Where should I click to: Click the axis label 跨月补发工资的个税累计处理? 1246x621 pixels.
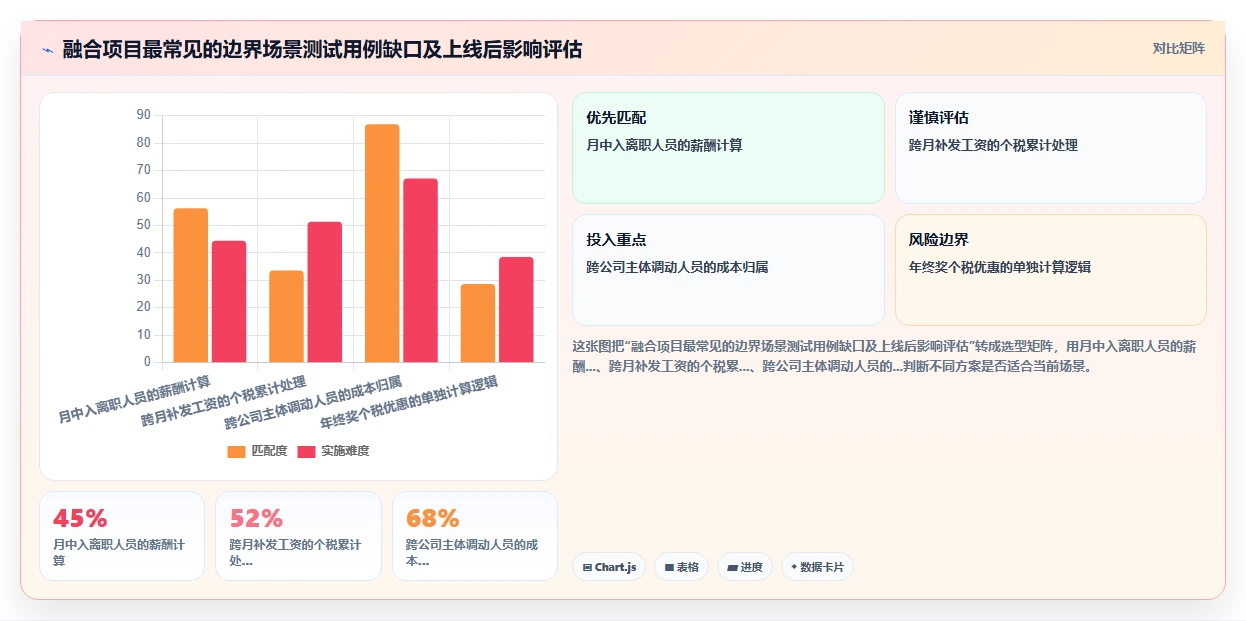[x=224, y=401]
